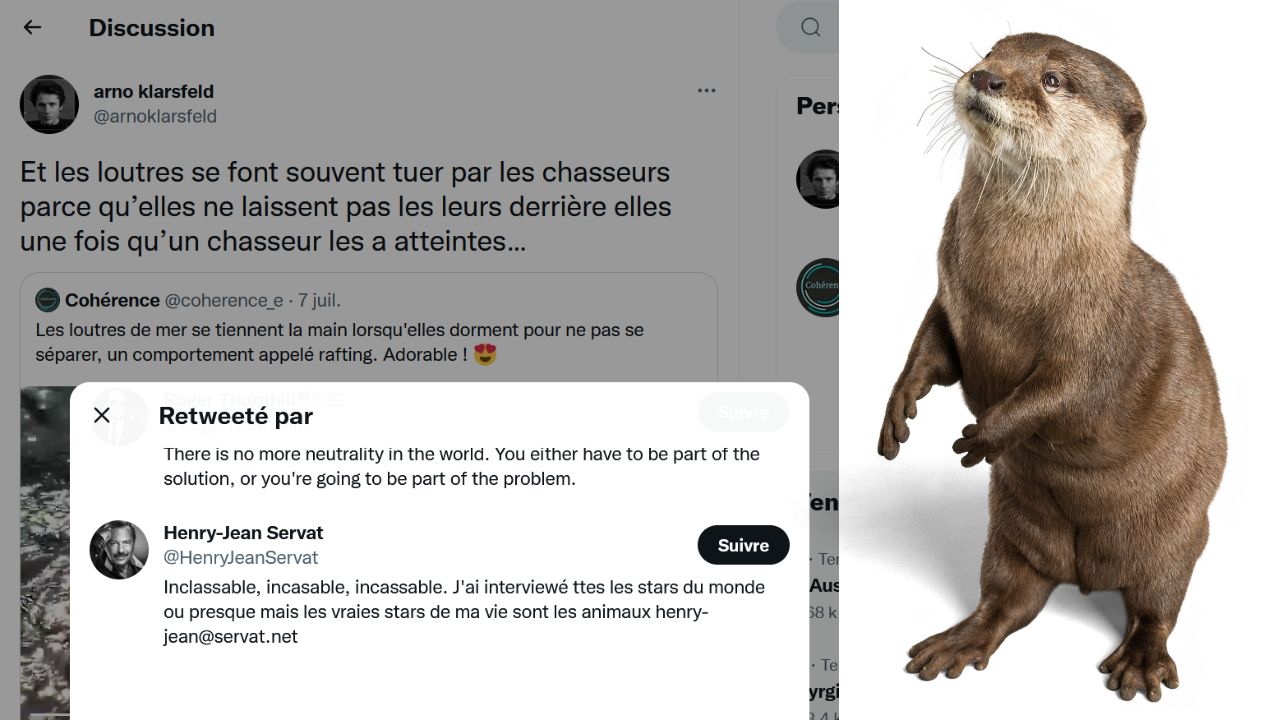
Task: Follow Henry-Jean Servat with the Suivre button
Action: point(743,545)
